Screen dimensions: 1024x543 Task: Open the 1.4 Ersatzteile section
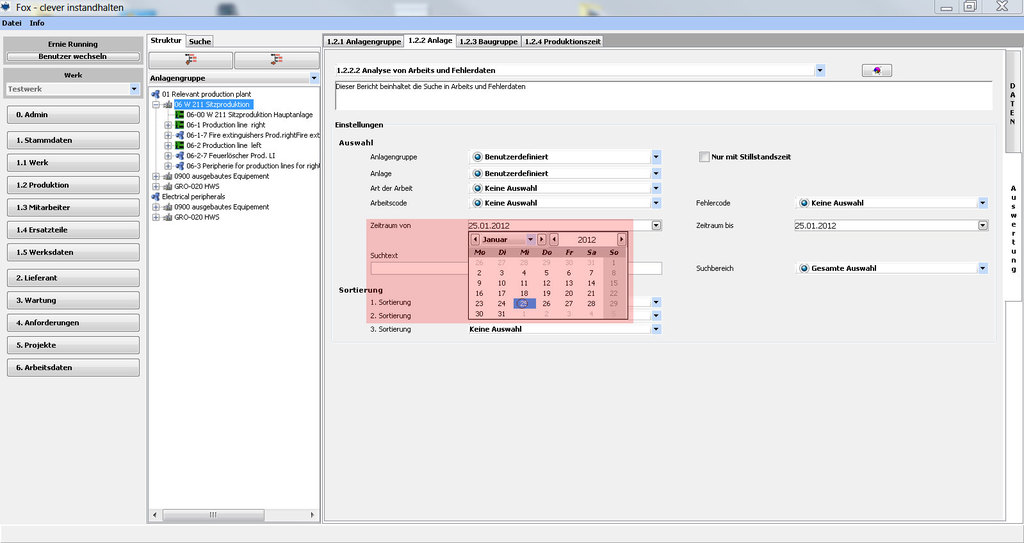click(x=72, y=230)
